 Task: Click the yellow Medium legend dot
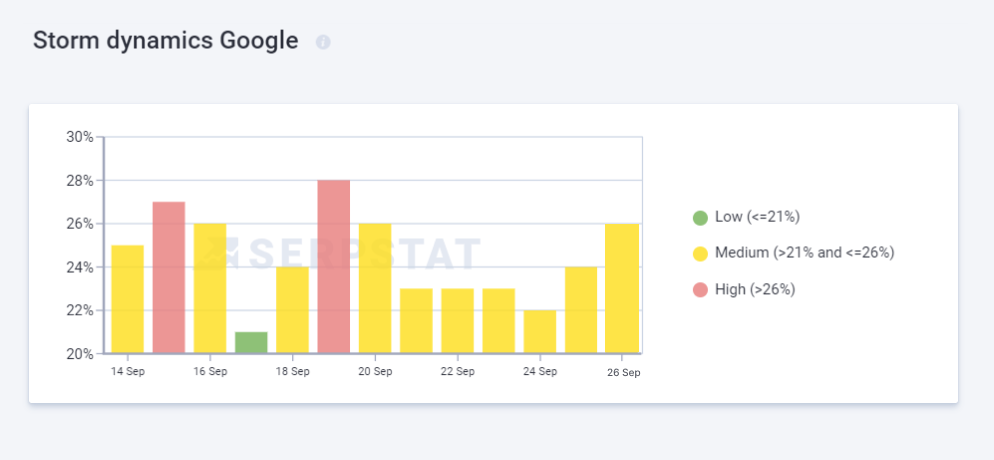(x=700, y=253)
